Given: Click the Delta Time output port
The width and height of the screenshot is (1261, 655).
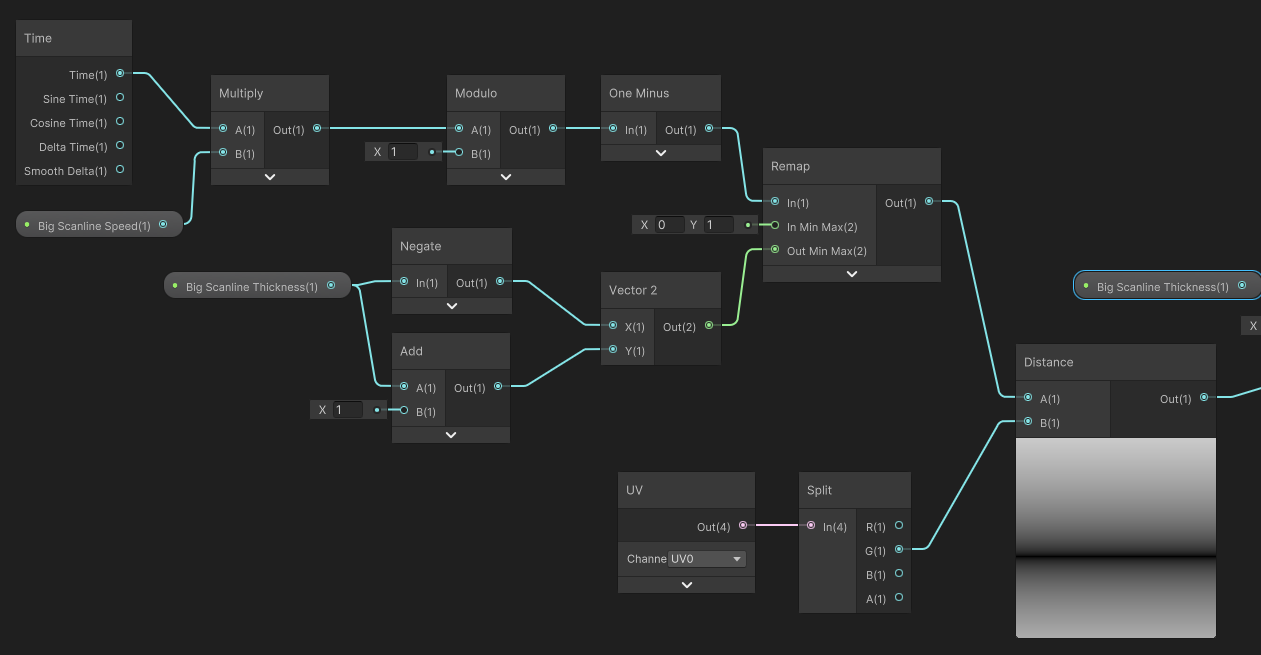Looking at the screenshot, I should 120,146.
